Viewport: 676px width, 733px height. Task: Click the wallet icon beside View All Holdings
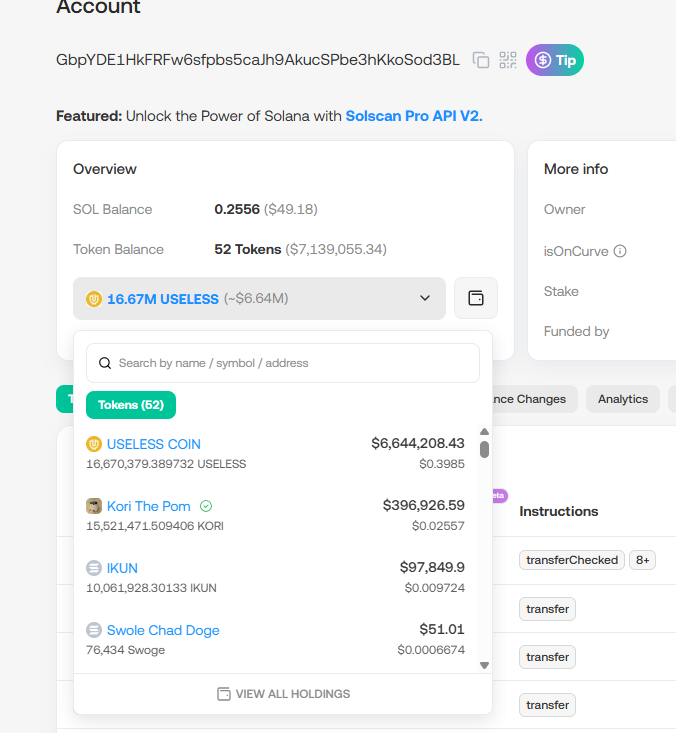pos(224,694)
